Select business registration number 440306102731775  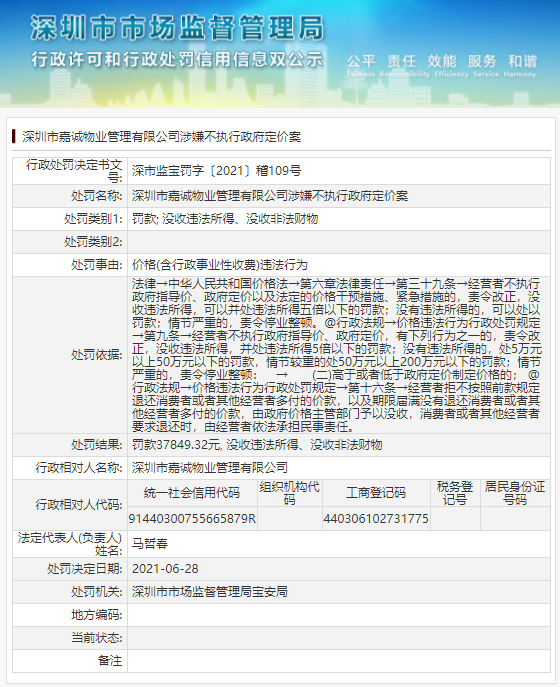376,519
